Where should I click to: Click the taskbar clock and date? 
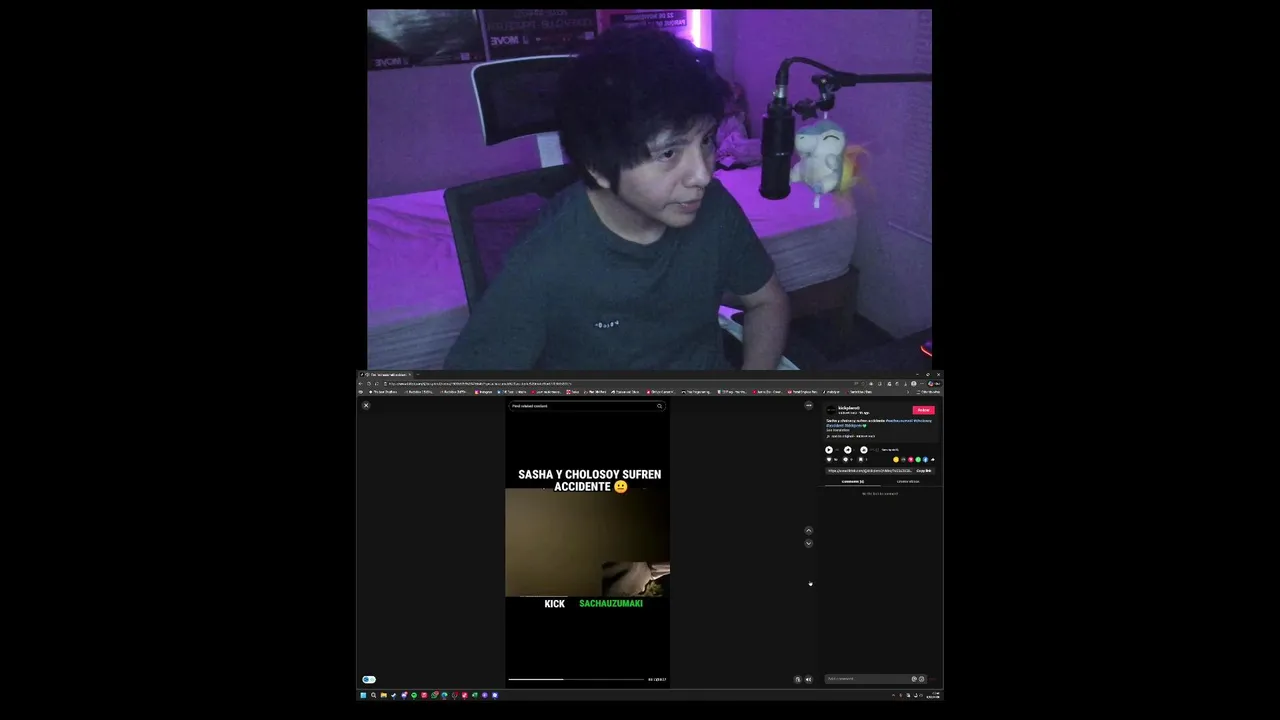click(x=934, y=695)
